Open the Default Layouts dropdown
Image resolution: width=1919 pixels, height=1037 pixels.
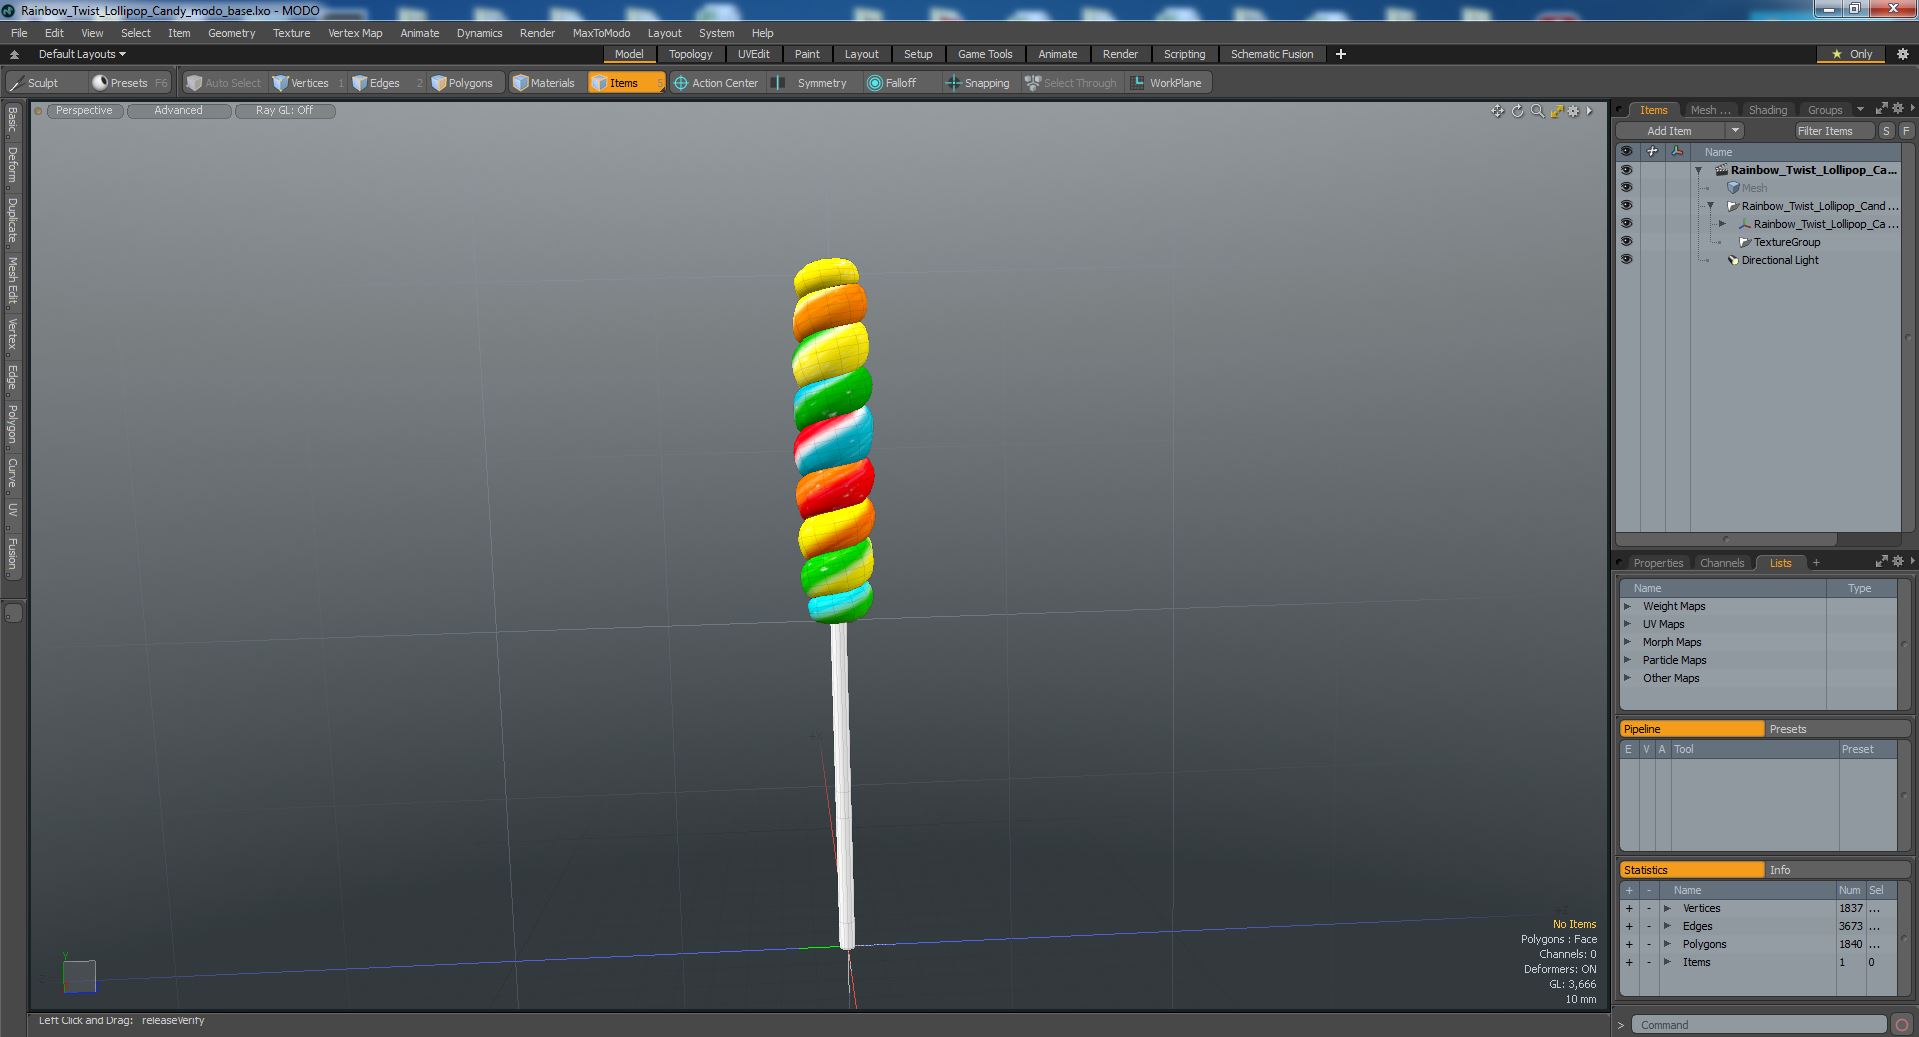[x=82, y=54]
